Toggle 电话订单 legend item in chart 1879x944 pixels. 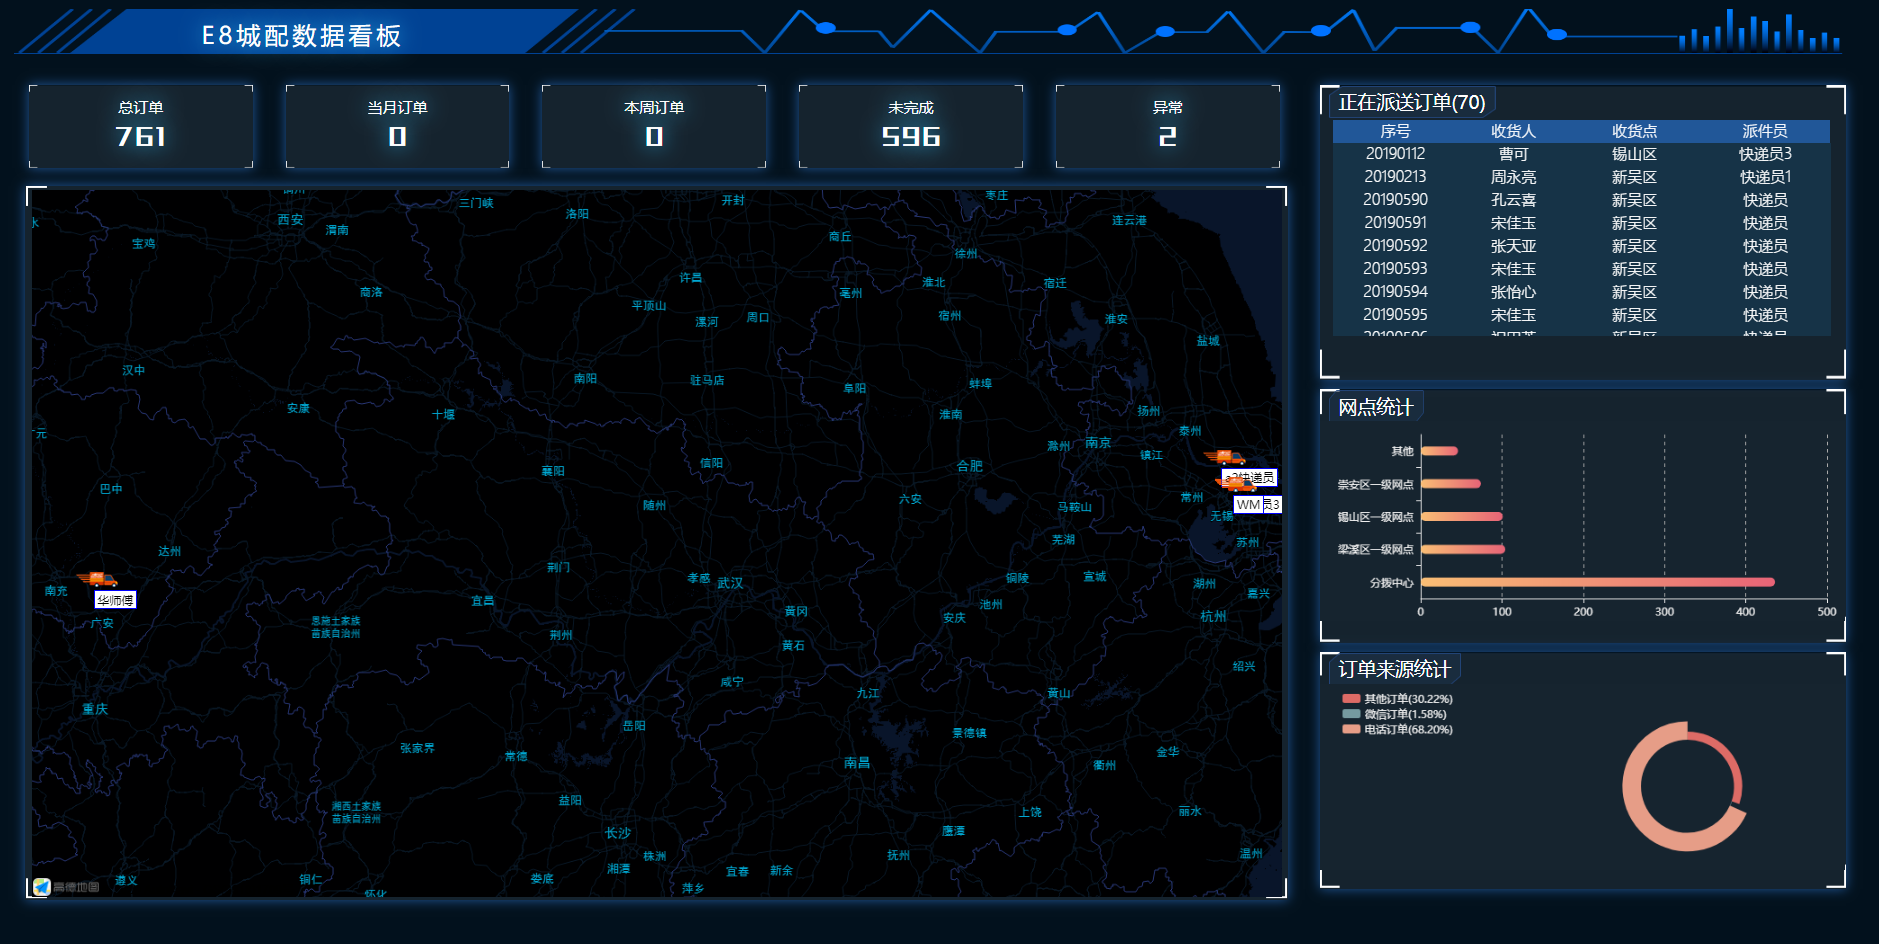tap(1398, 729)
